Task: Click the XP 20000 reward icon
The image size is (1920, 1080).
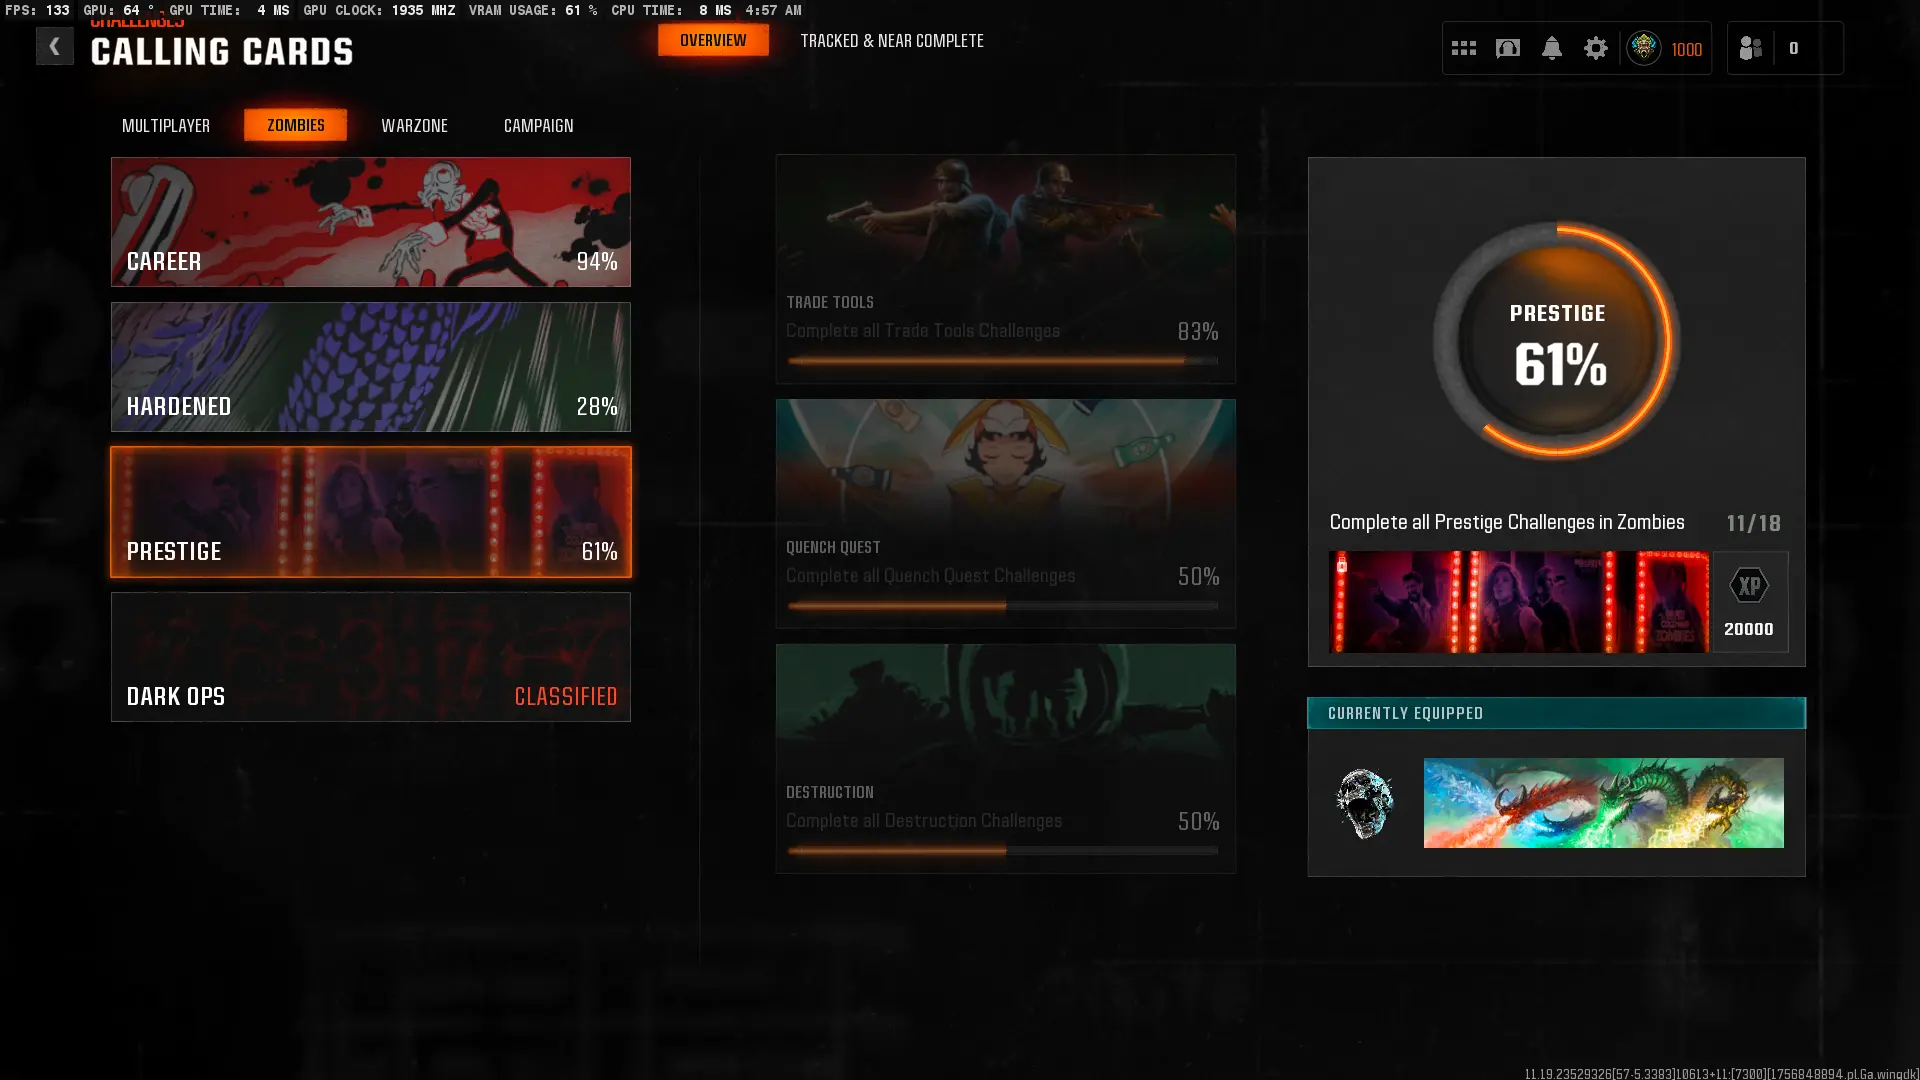Action: tap(1749, 602)
